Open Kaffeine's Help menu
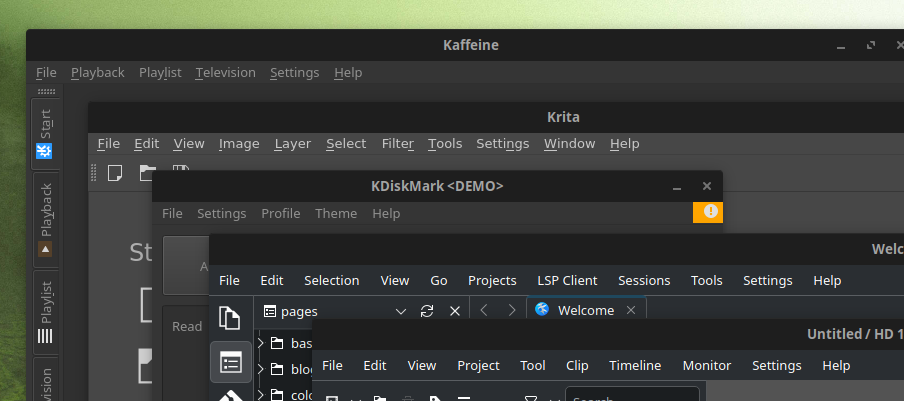The width and height of the screenshot is (904, 401). pos(348,73)
